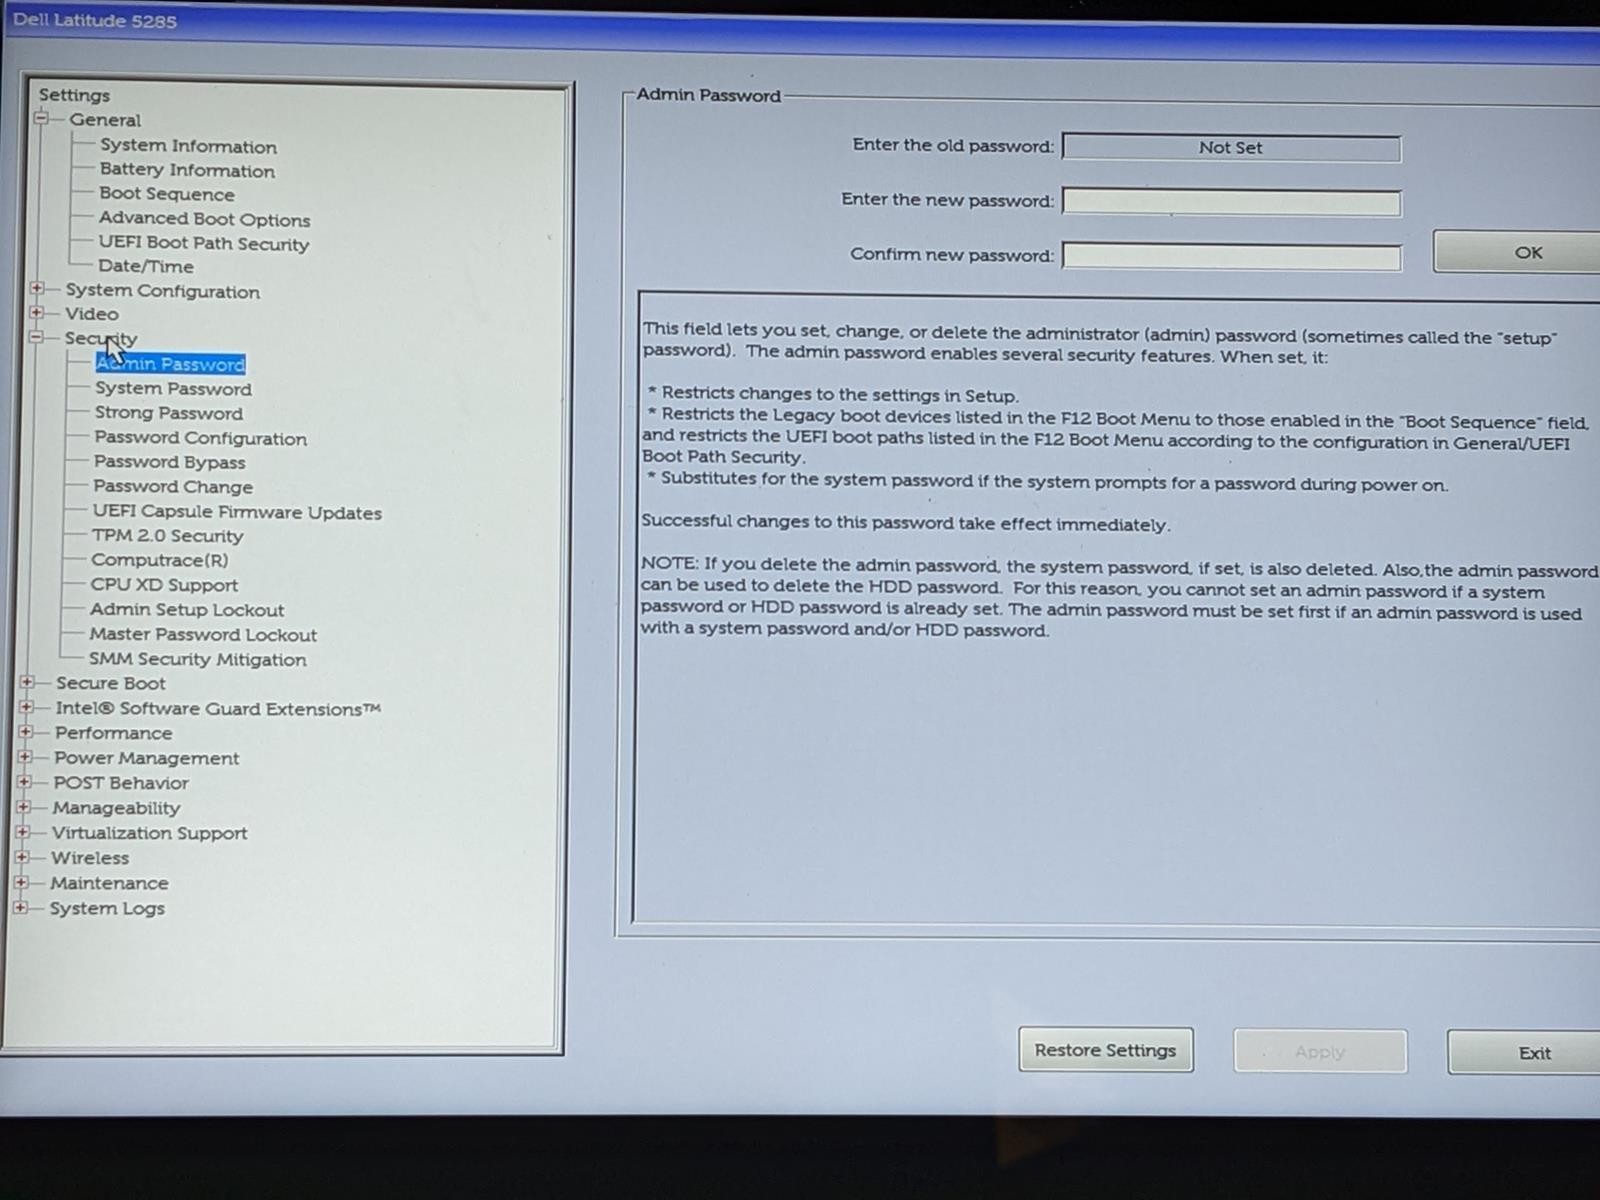
Task: Select Admin Password item
Action: (170, 364)
